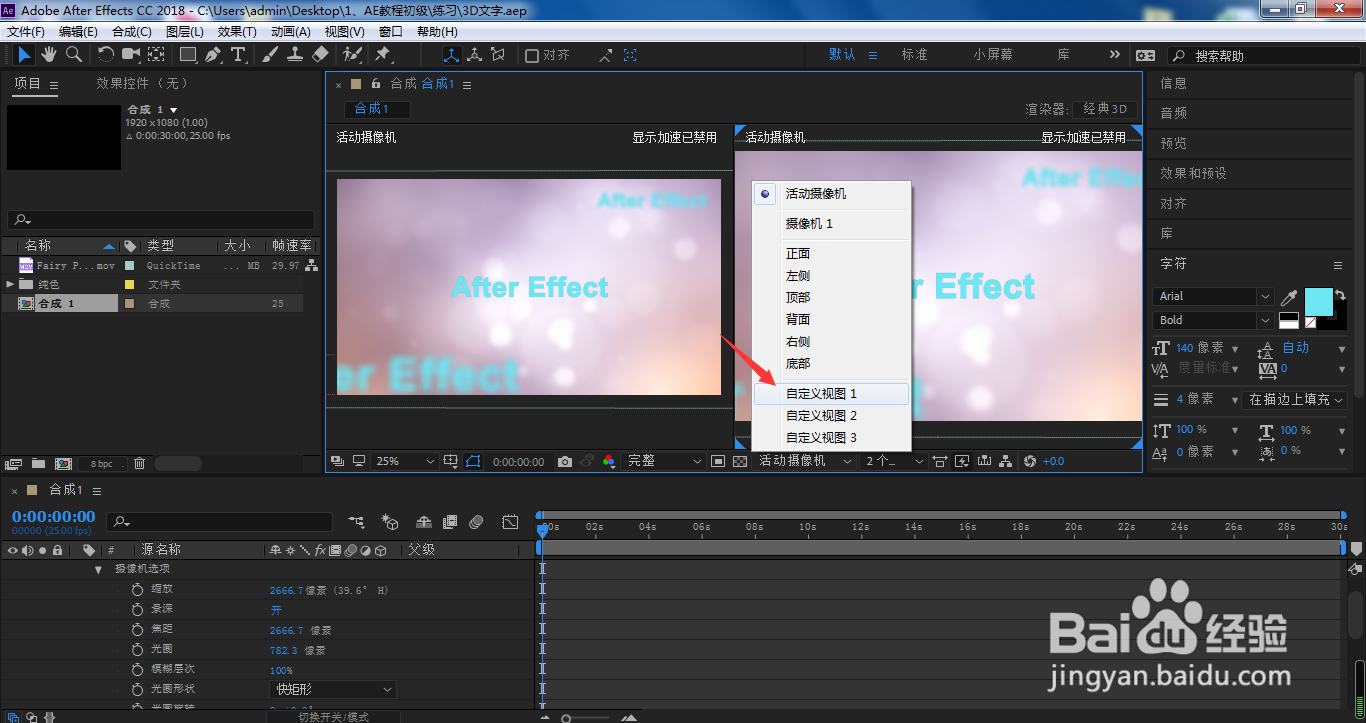The height and width of the screenshot is (723, 1366).
Task: Click the 切换开关/模式 button
Action: point(334,717)
